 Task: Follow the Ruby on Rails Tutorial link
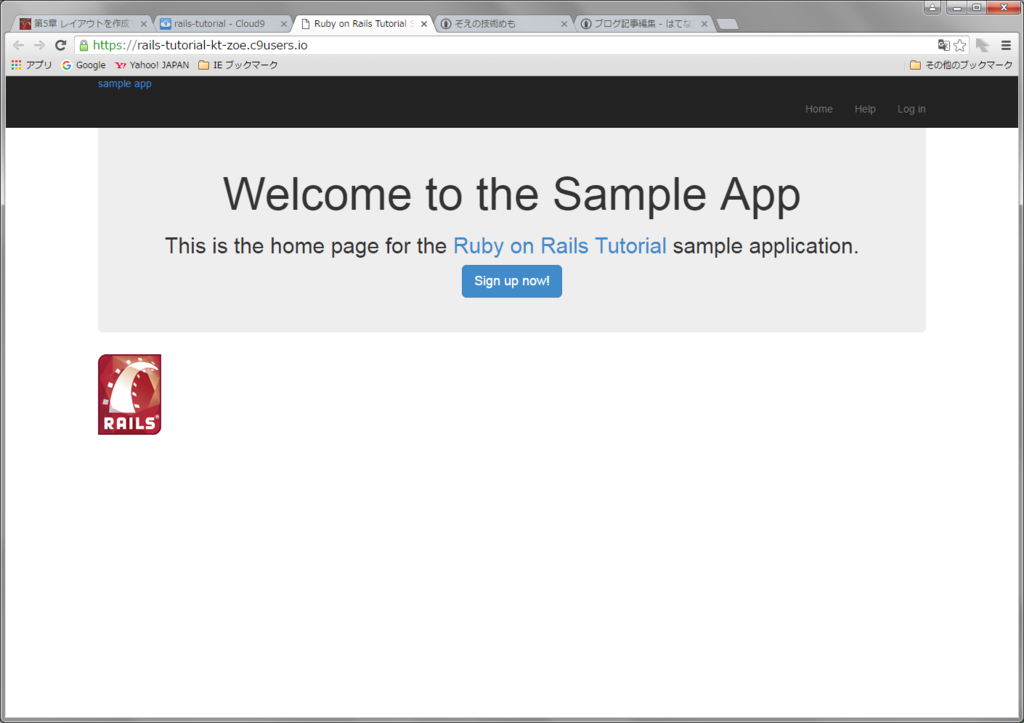point(560,246)
